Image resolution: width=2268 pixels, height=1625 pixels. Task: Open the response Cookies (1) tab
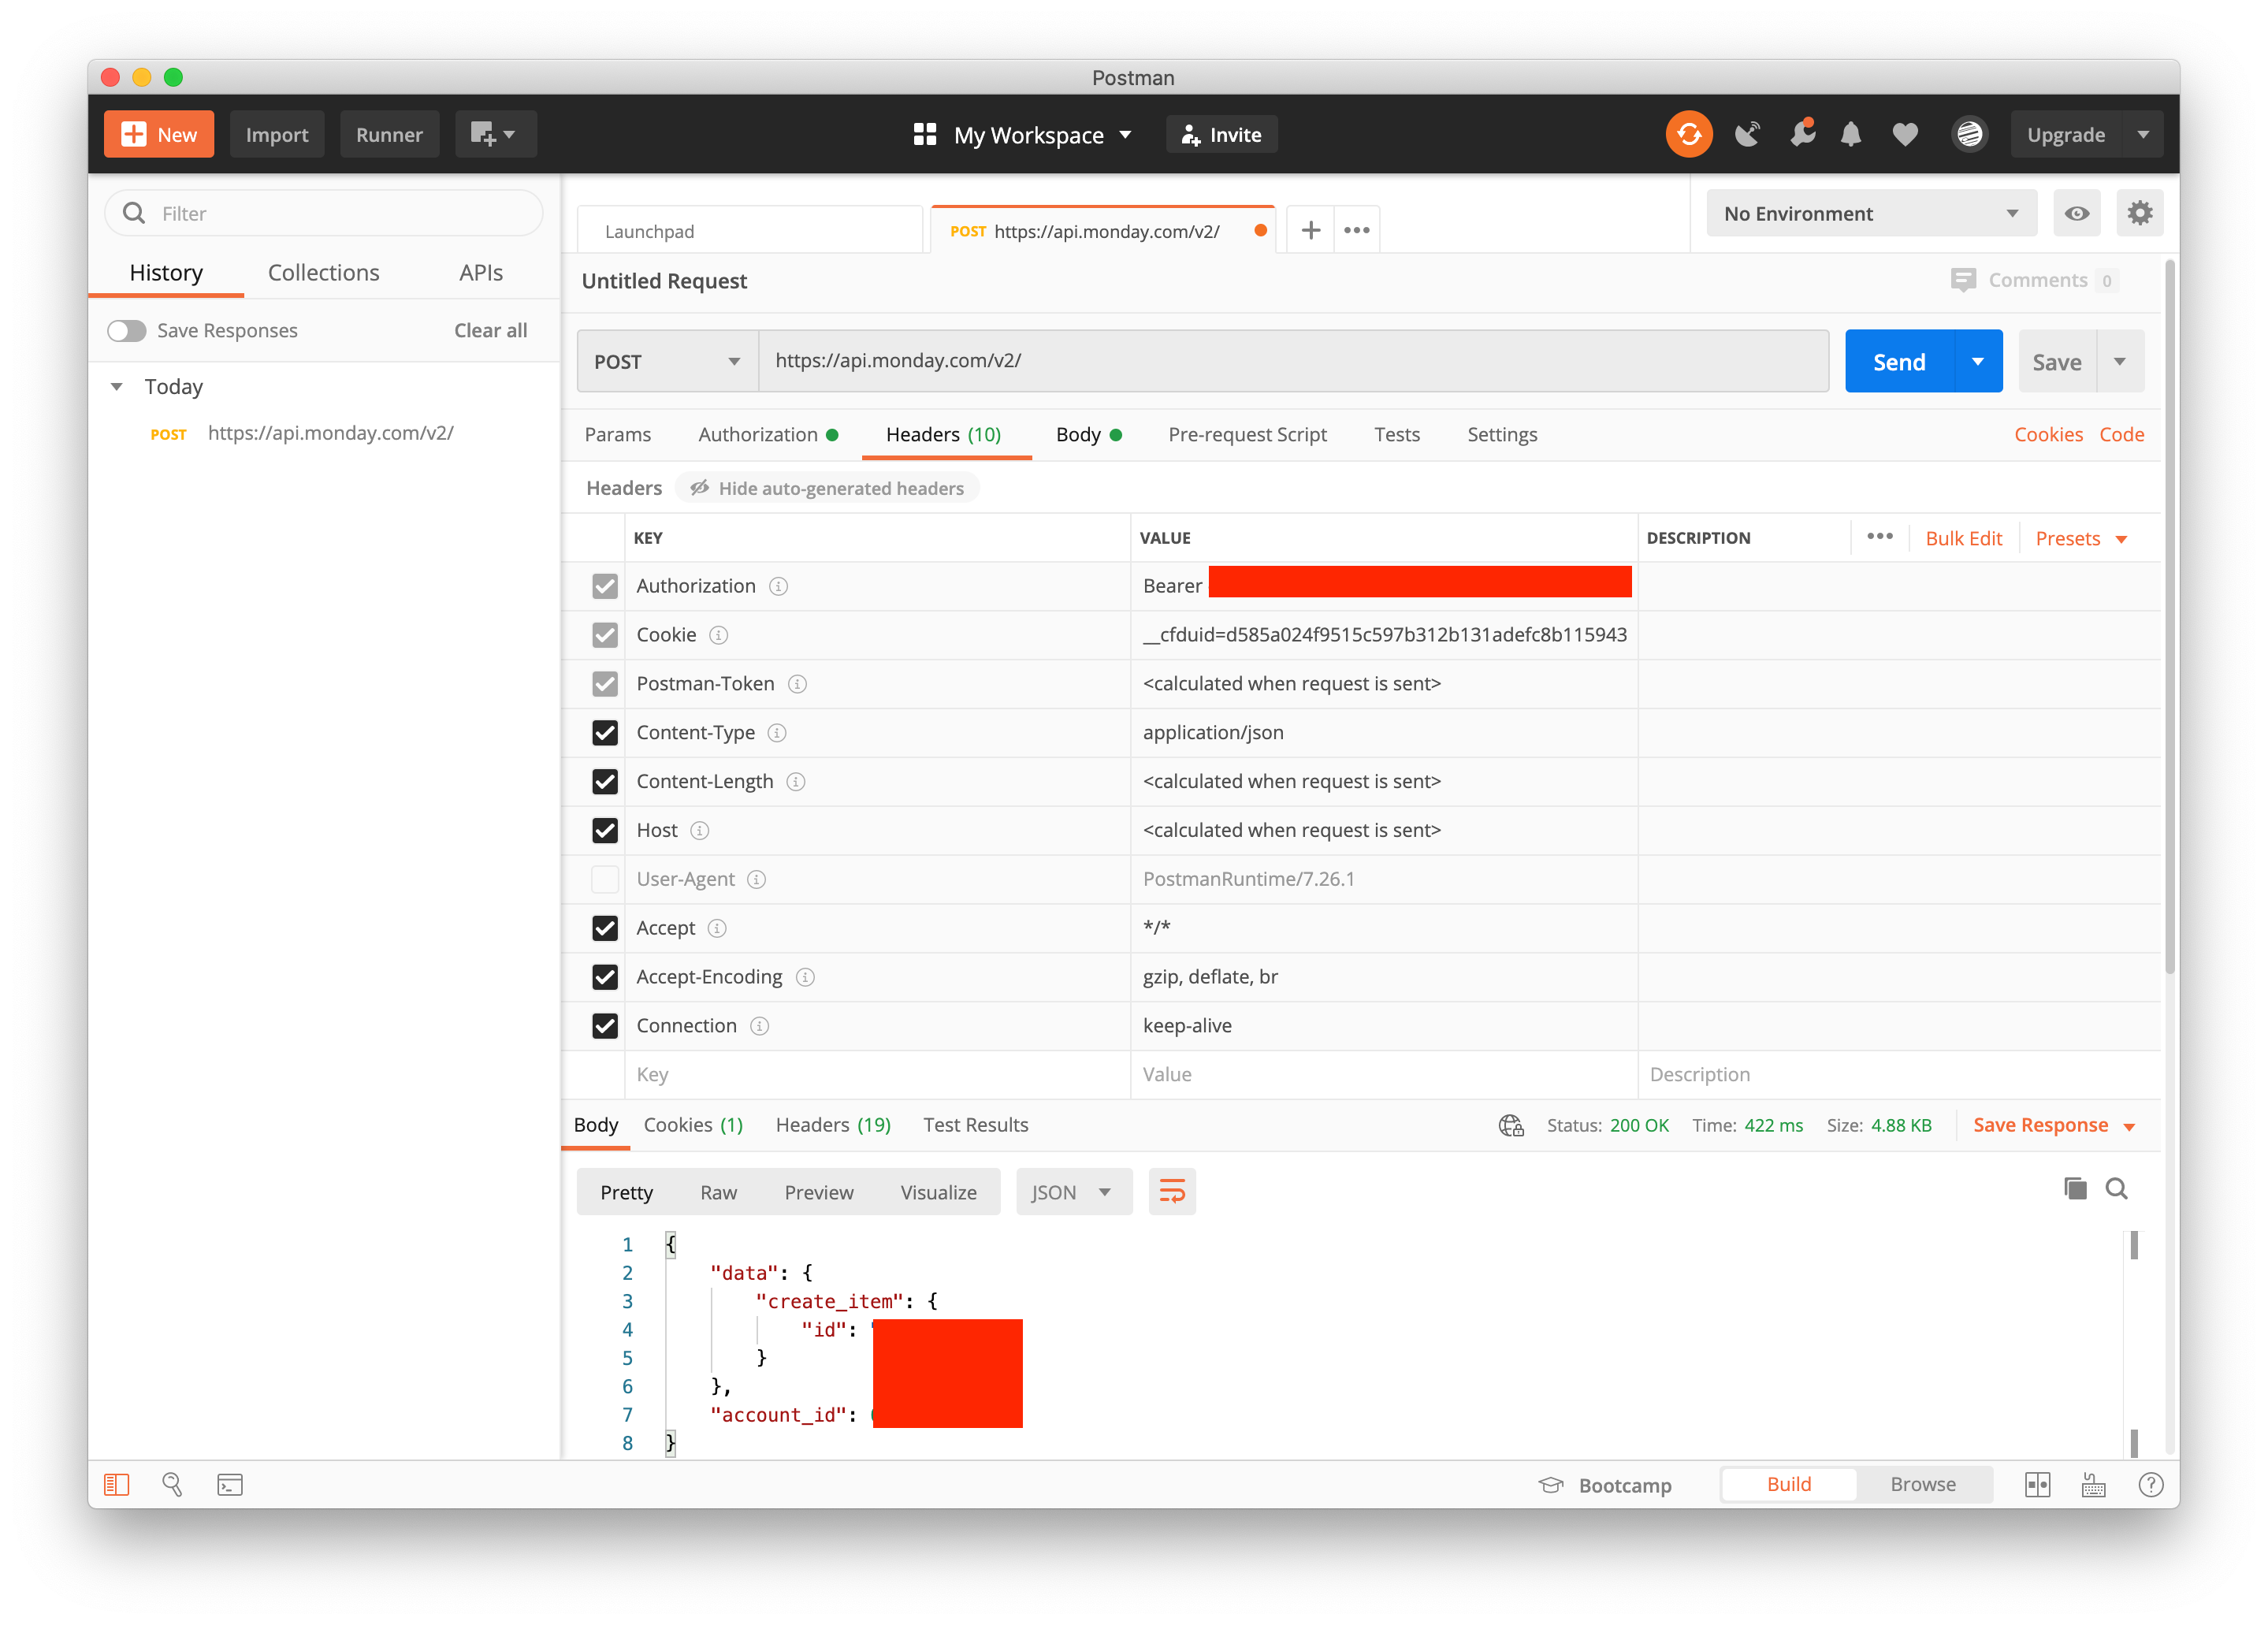[x=693, y=1126]
